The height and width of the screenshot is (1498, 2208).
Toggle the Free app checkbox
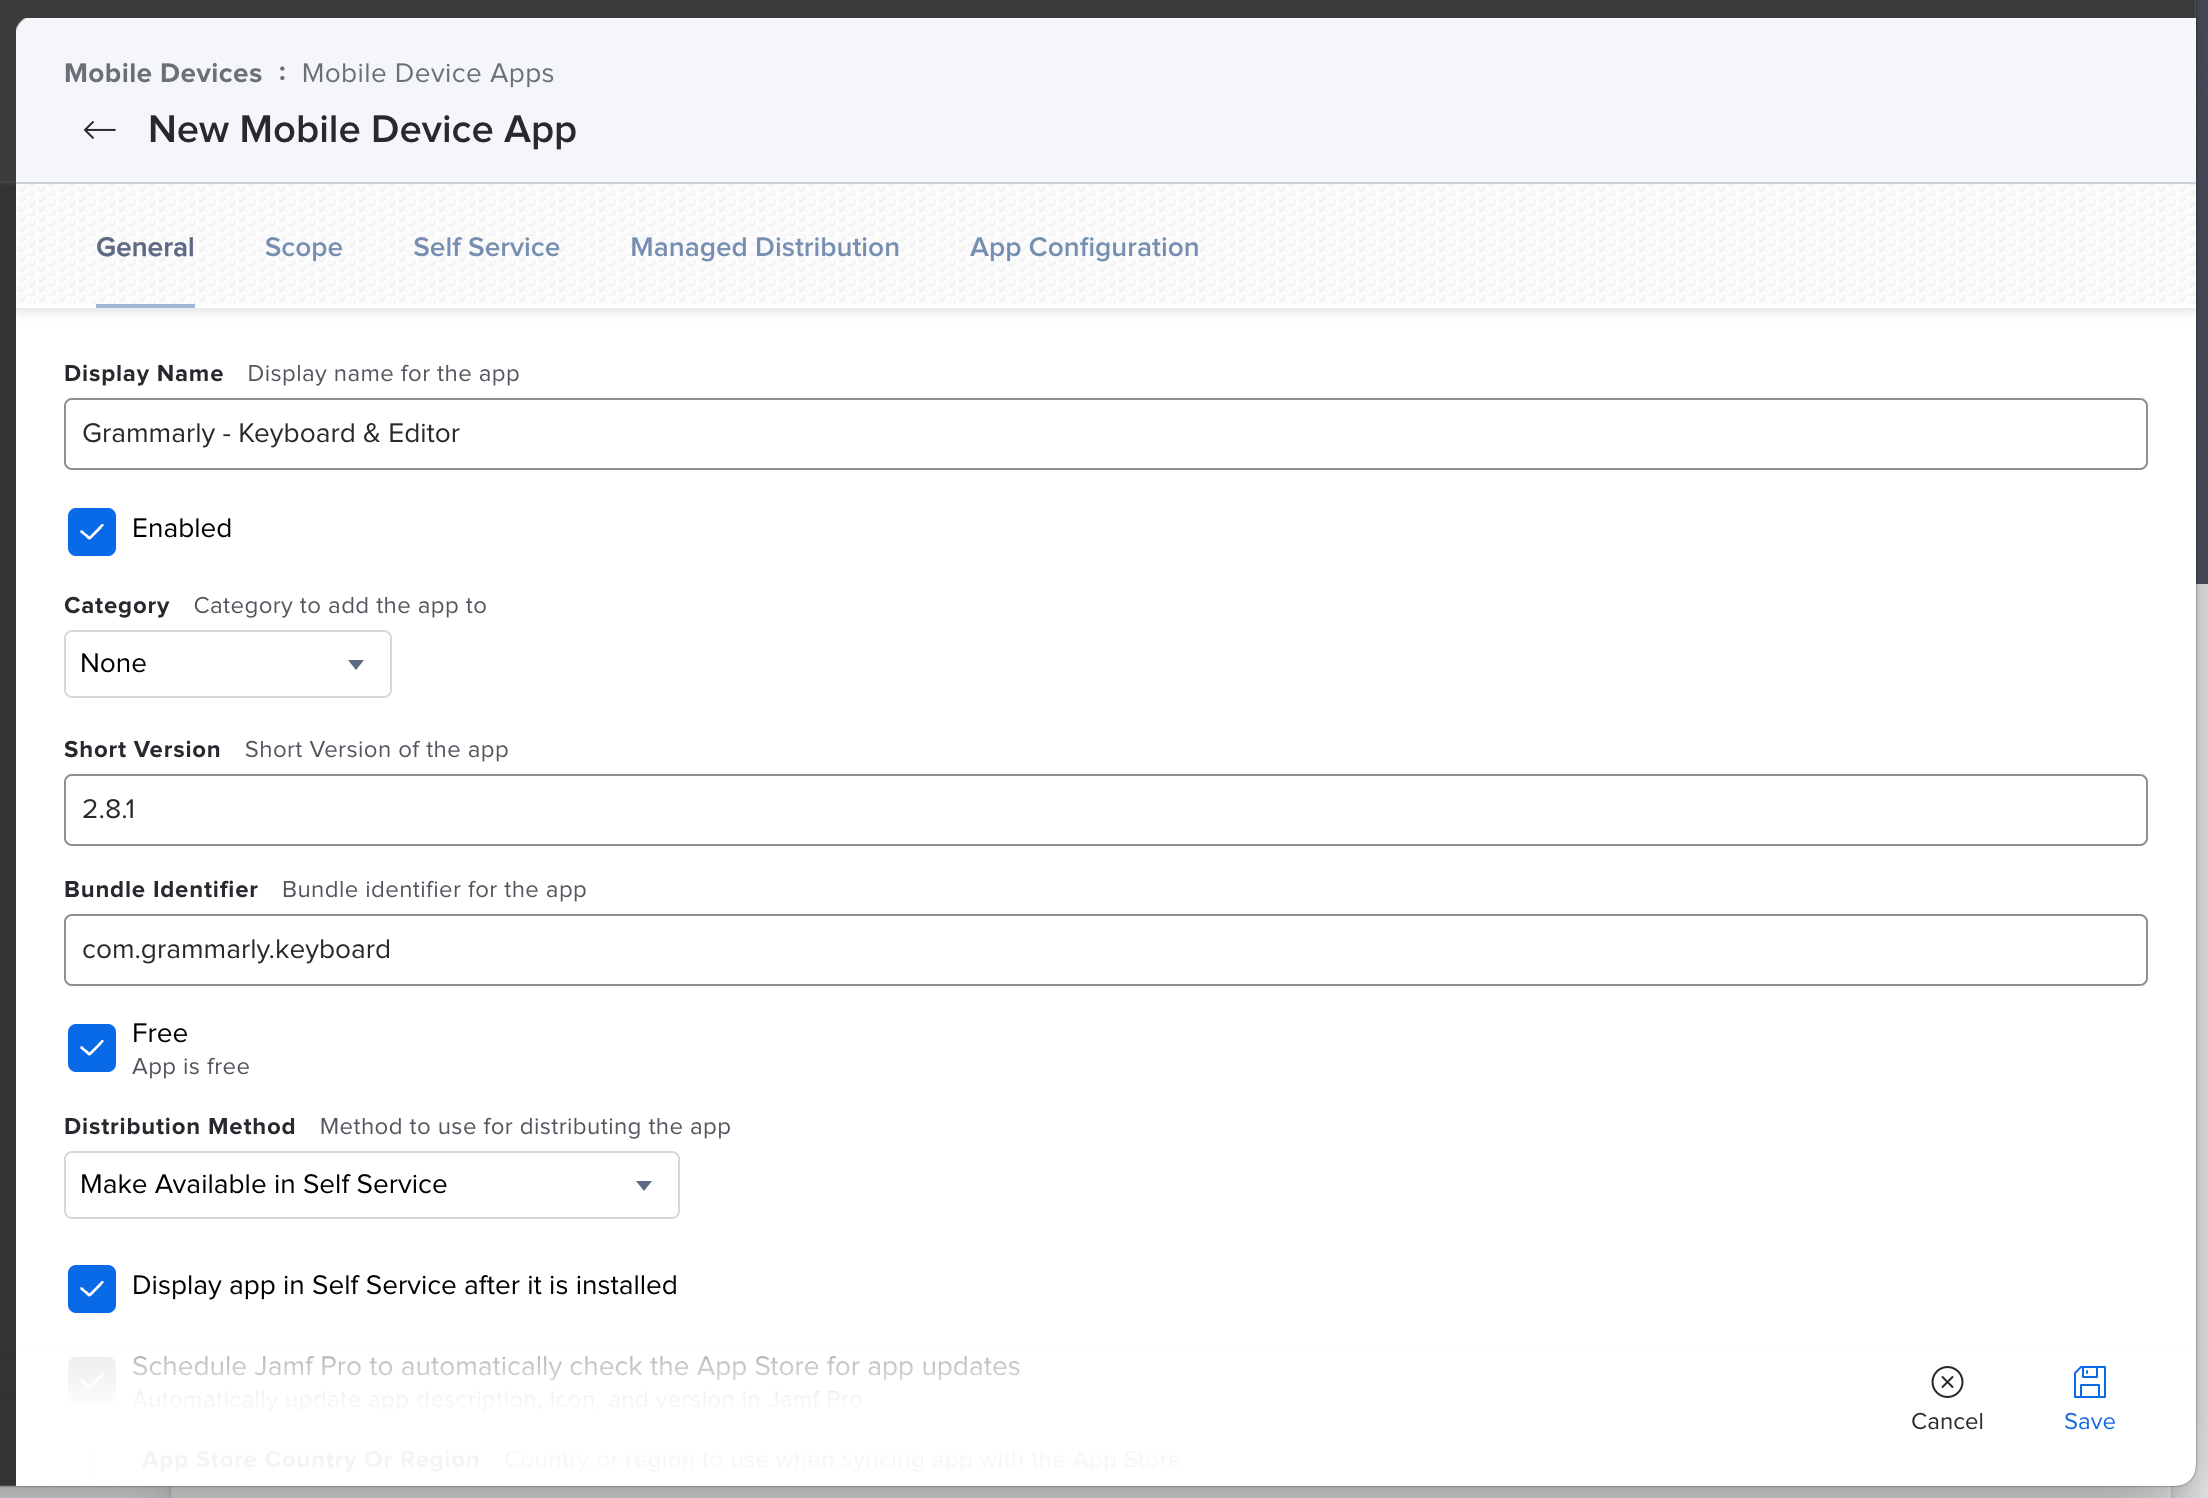pyautogui.click(x=92, y=1048)
